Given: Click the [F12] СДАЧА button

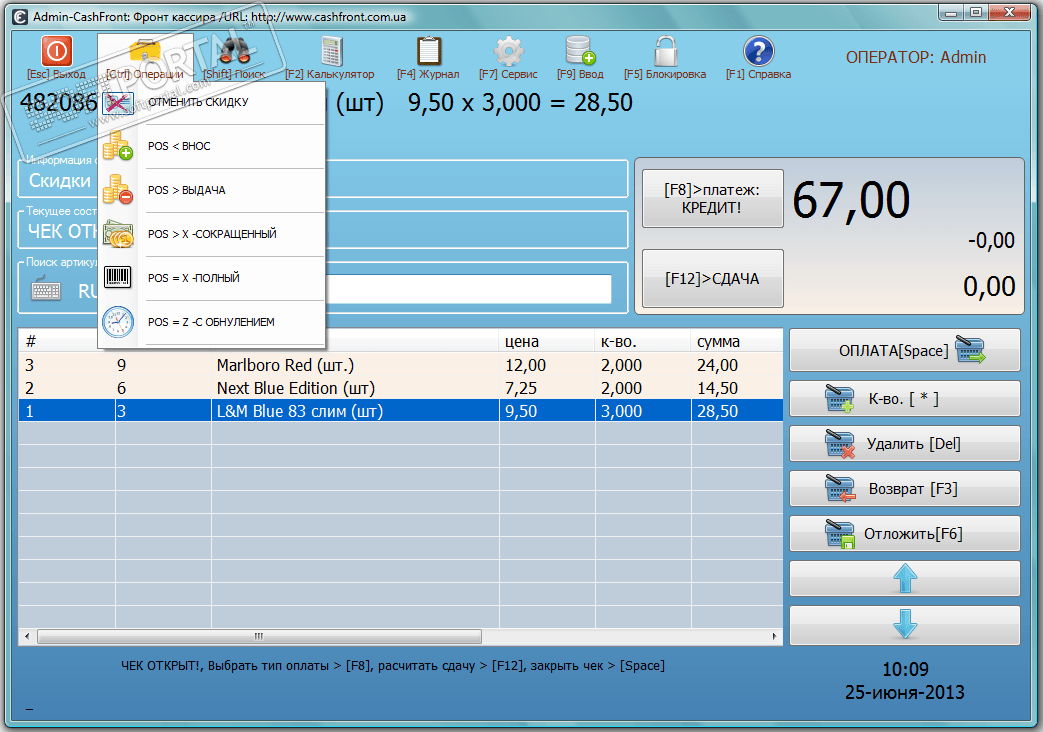Looking at the screenshot, I should 712,279.
